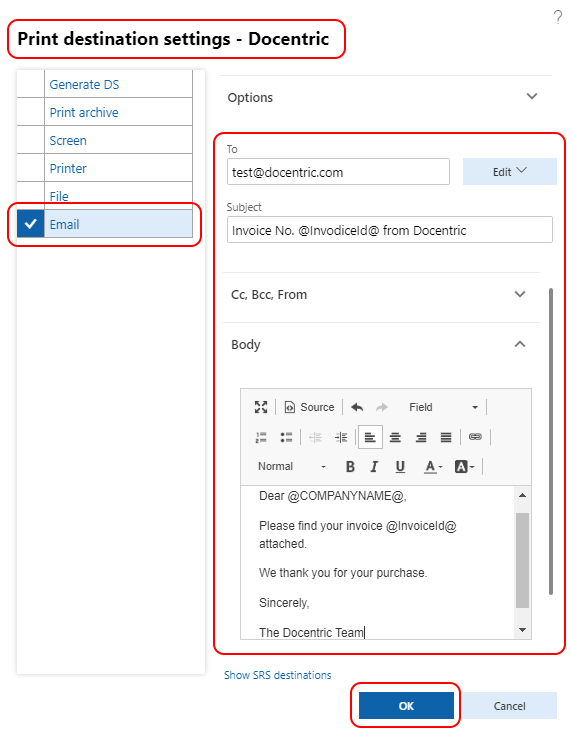Click the 'Dear @COMPANYNAME@,' line
The height and width of the screenshot is (737, 571).
point(333,496)
